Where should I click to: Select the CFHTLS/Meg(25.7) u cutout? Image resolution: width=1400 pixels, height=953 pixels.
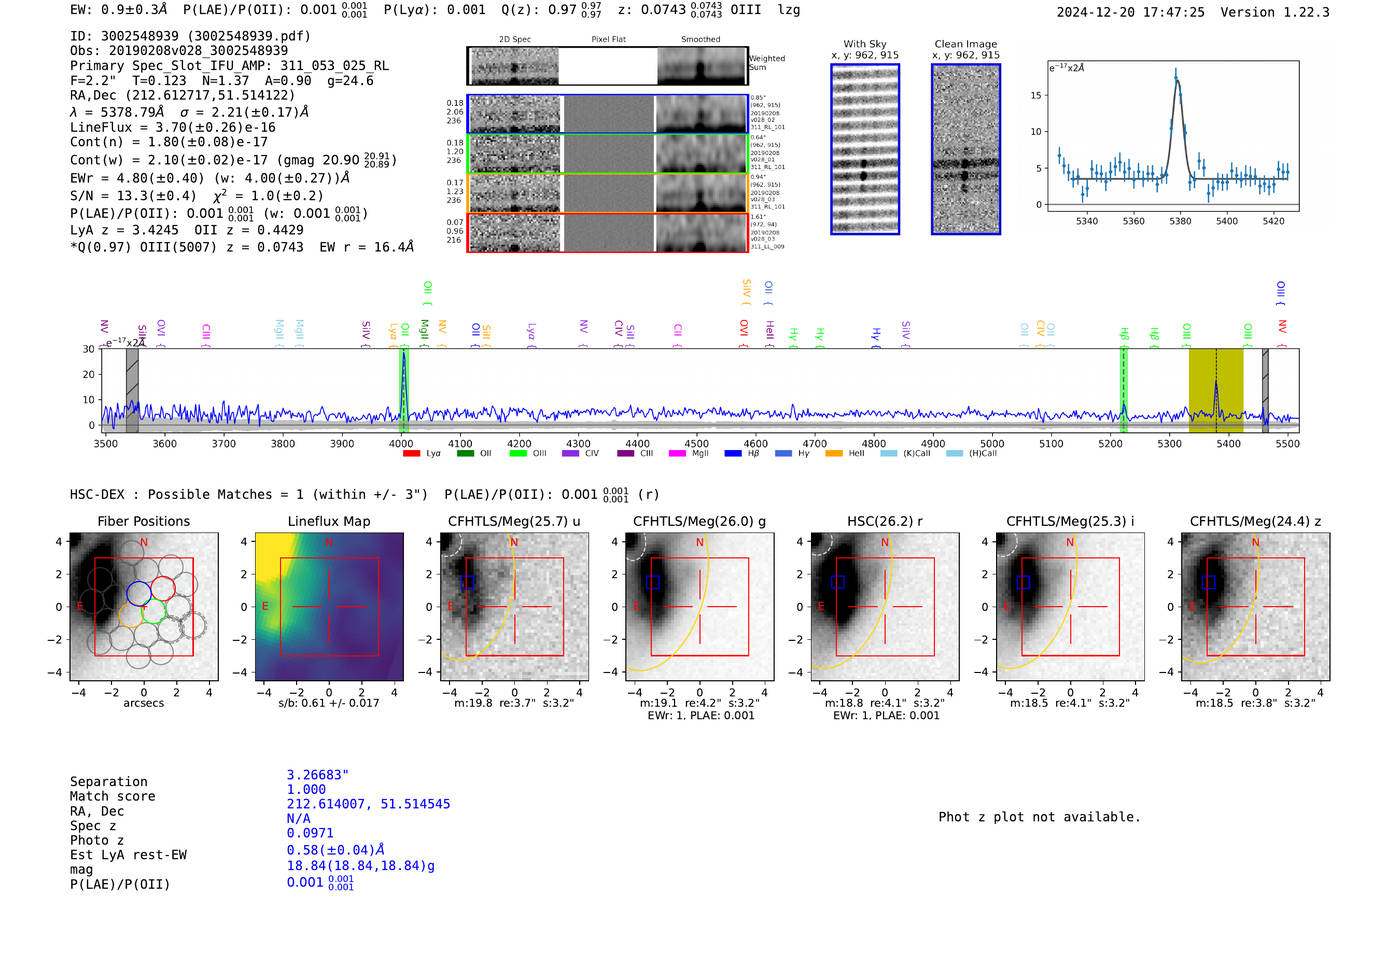pos(514,606)
